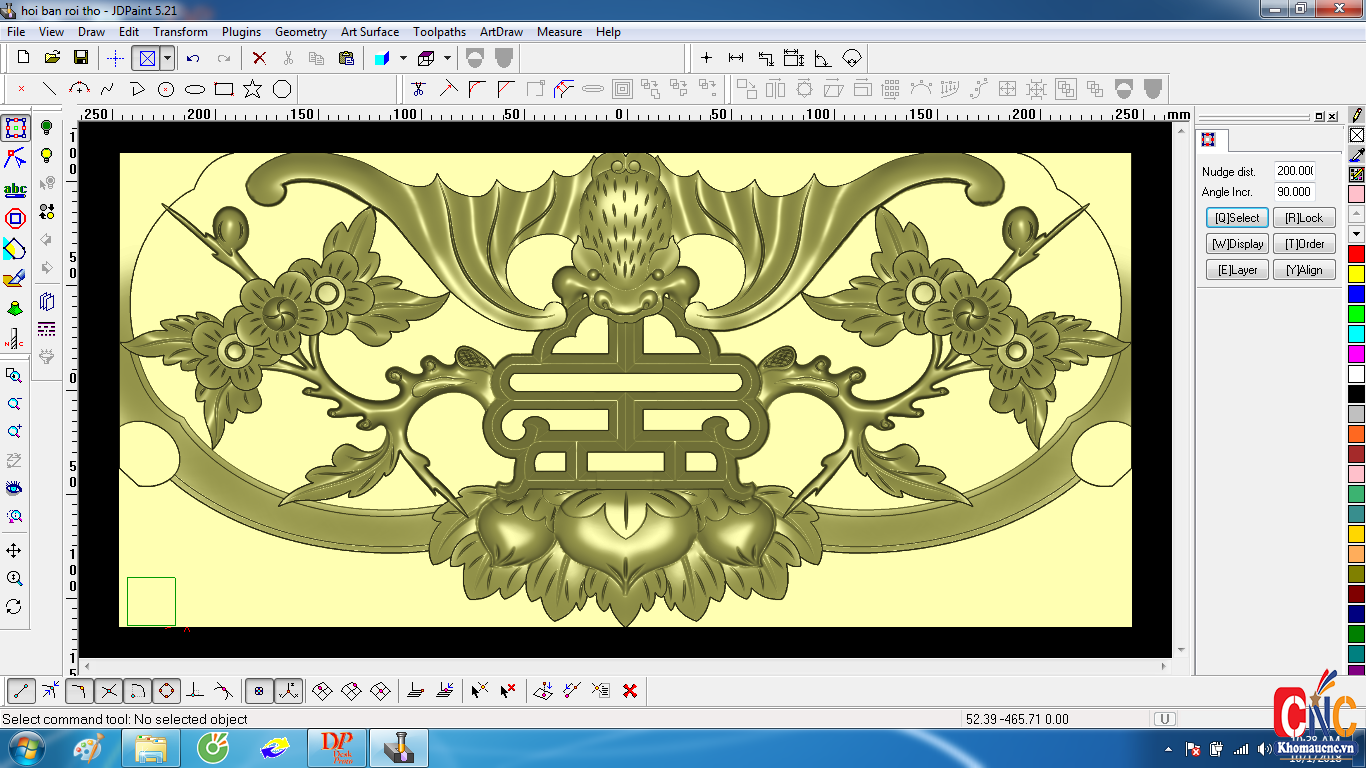The height and width of the screenshot is (768, 1366).
Task: Select the abc text tool
Action: click(x=15, y=189)
